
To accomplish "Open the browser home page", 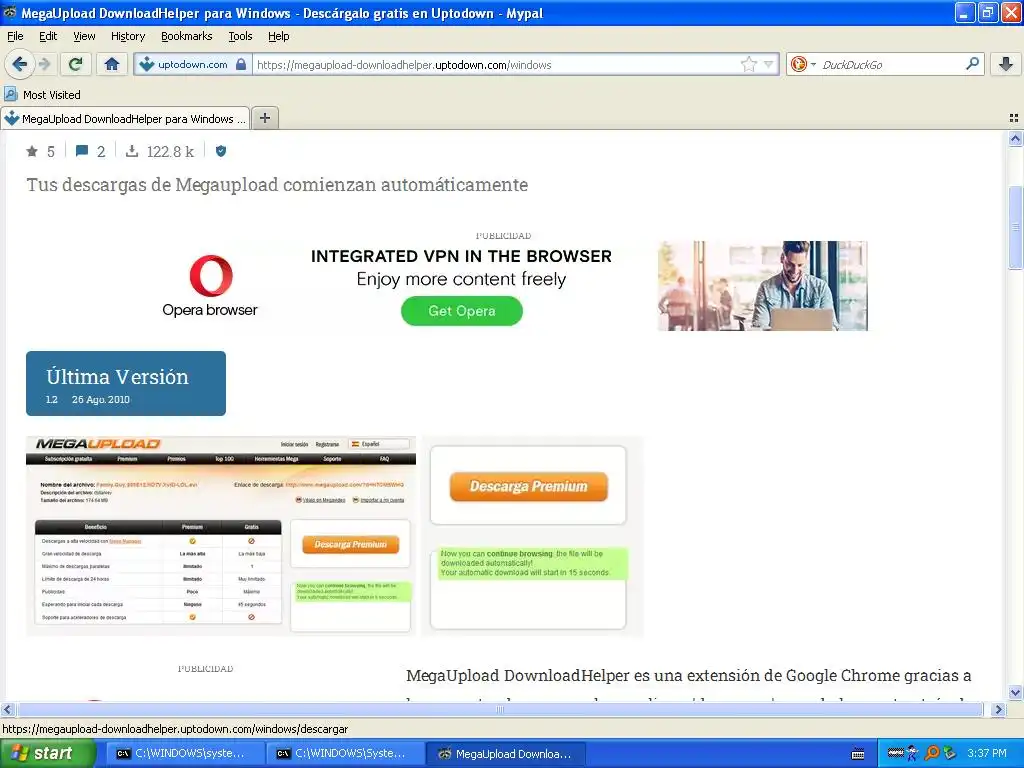I will pyautogui.click(x=112, y=64).
